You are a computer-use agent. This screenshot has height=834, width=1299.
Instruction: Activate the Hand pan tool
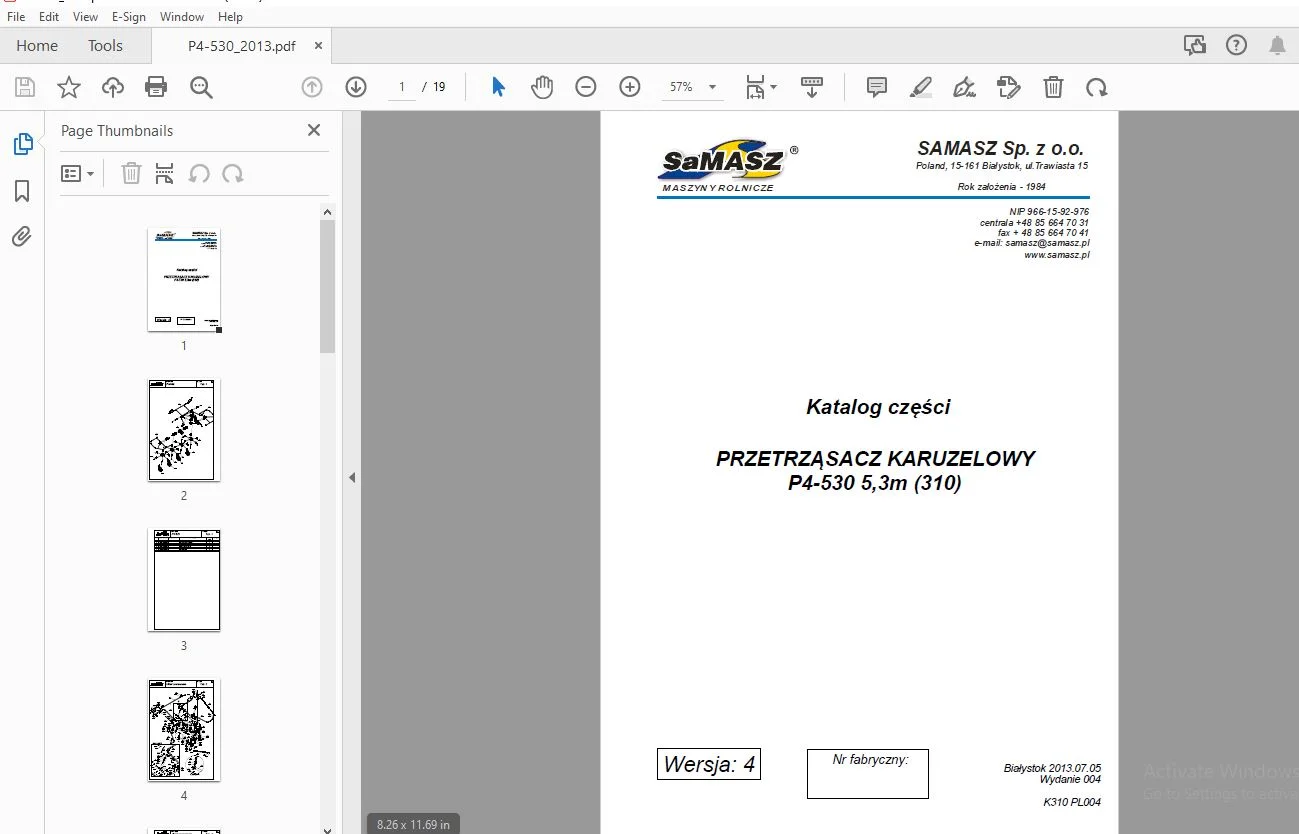542,87
